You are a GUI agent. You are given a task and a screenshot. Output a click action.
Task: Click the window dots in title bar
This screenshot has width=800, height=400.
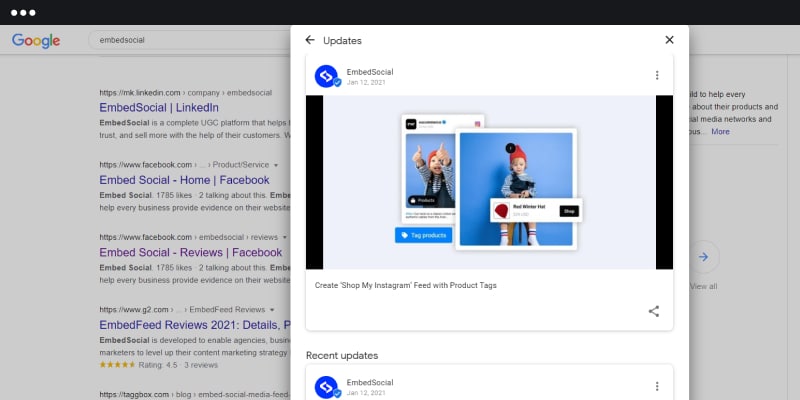[x=23, y=13]
